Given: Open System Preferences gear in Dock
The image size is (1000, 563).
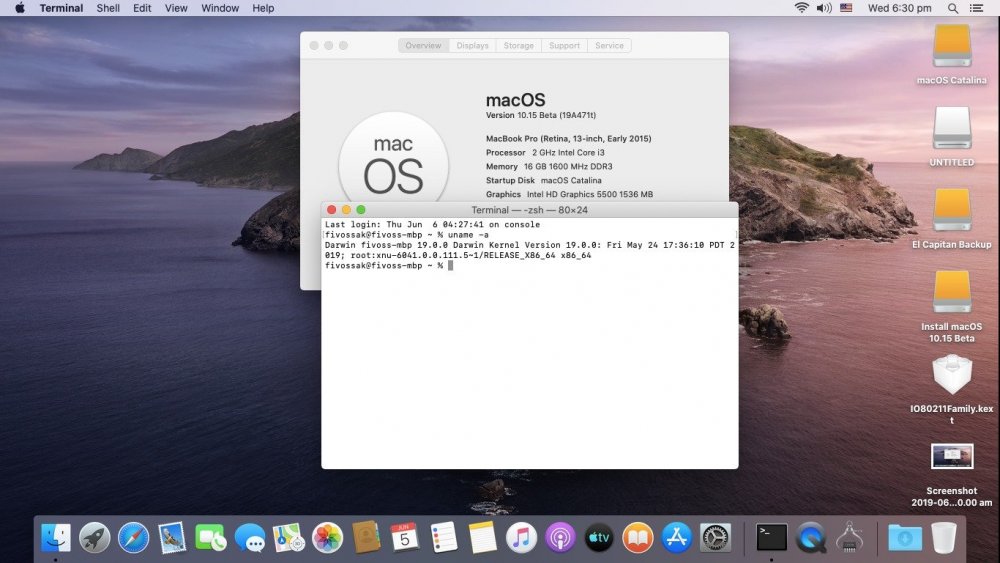Looking at the screenshot, I should (716, 537).
